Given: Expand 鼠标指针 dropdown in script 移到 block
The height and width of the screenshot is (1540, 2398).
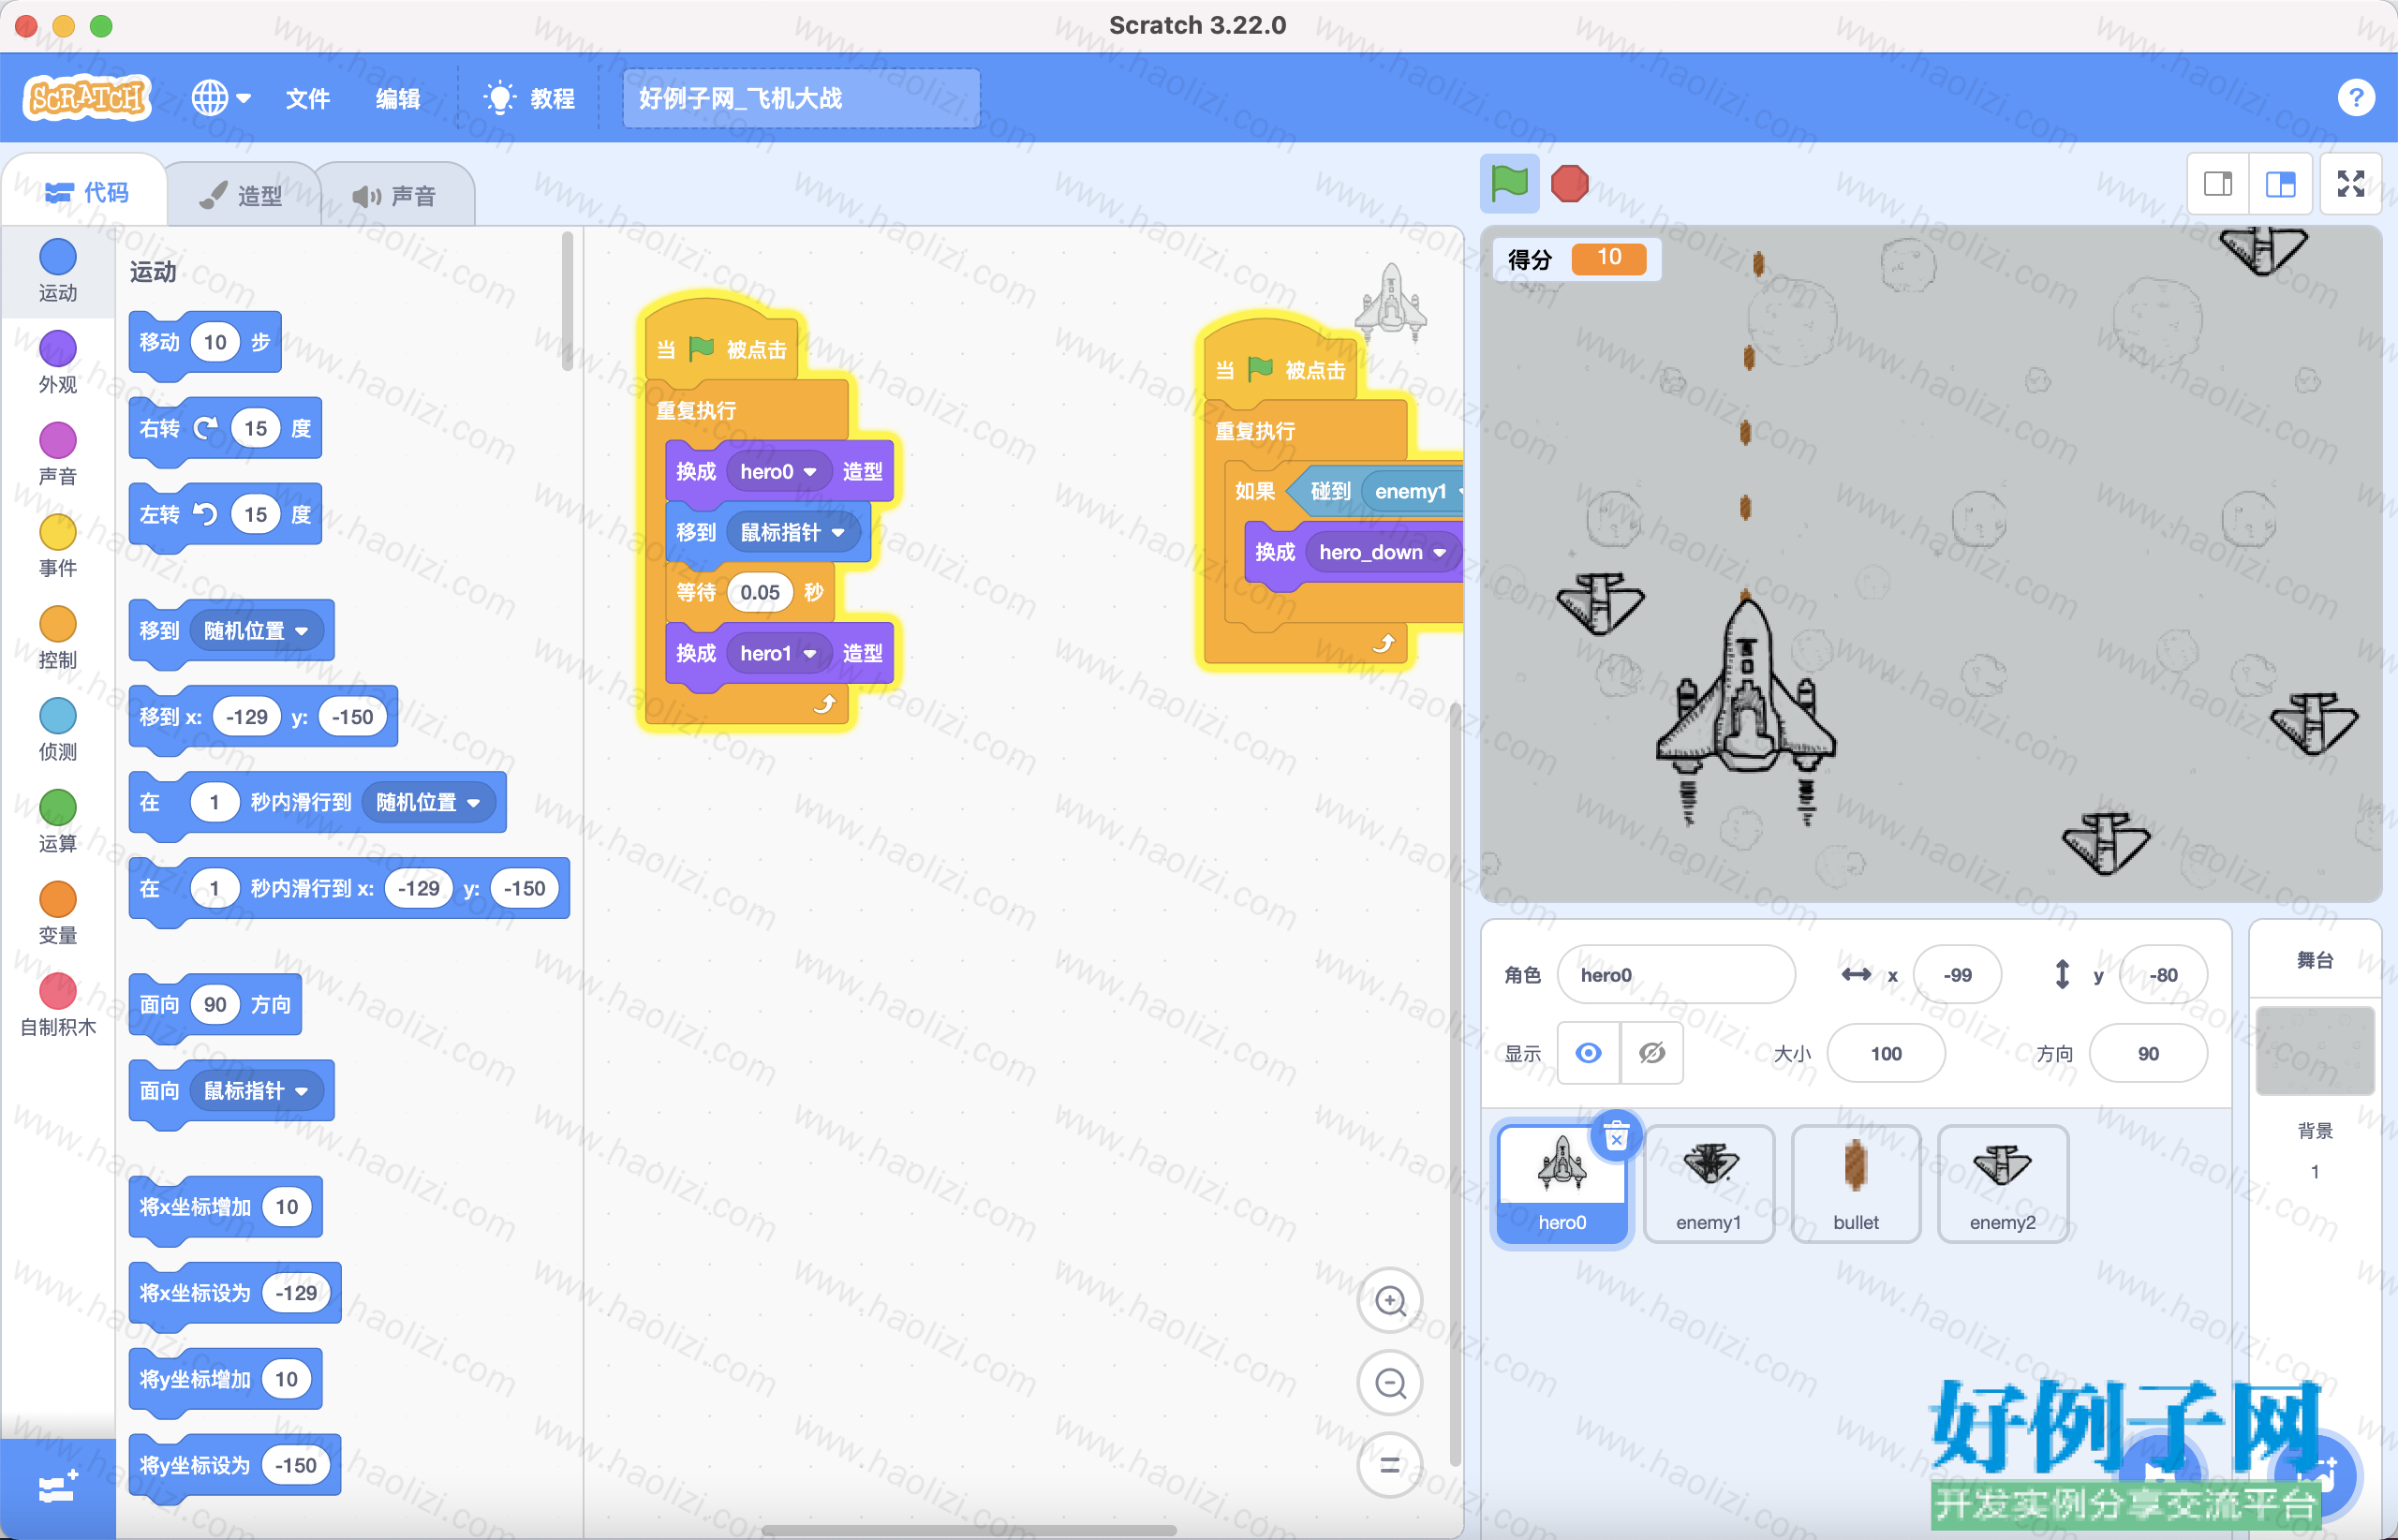Looking at the screenshot, I should 793,532.
